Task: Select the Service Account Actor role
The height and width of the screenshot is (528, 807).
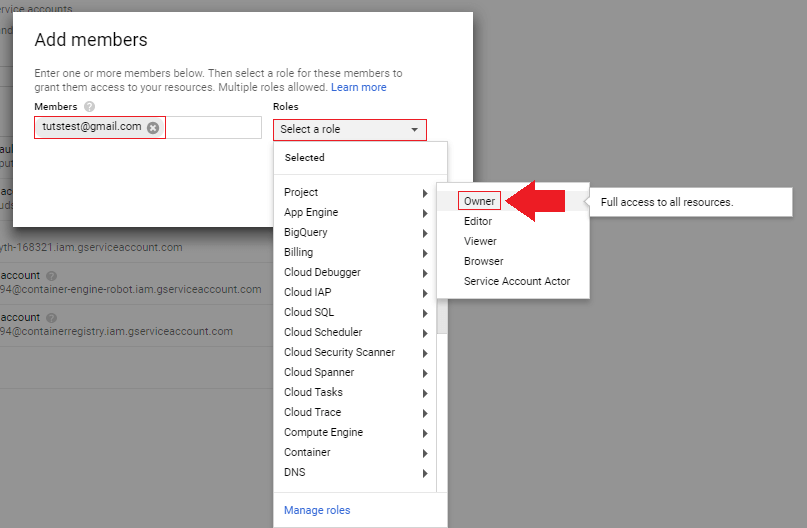Action: click(513, 281)
